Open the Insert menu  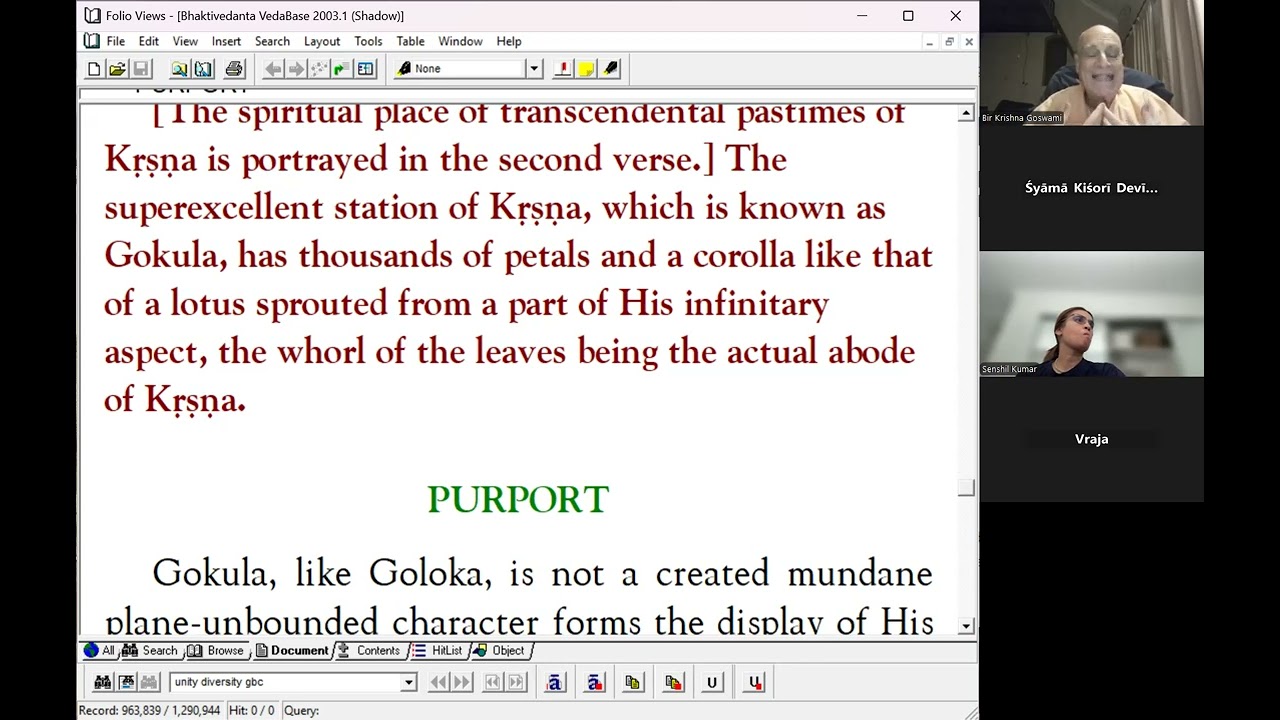click(x=226, y=41)
